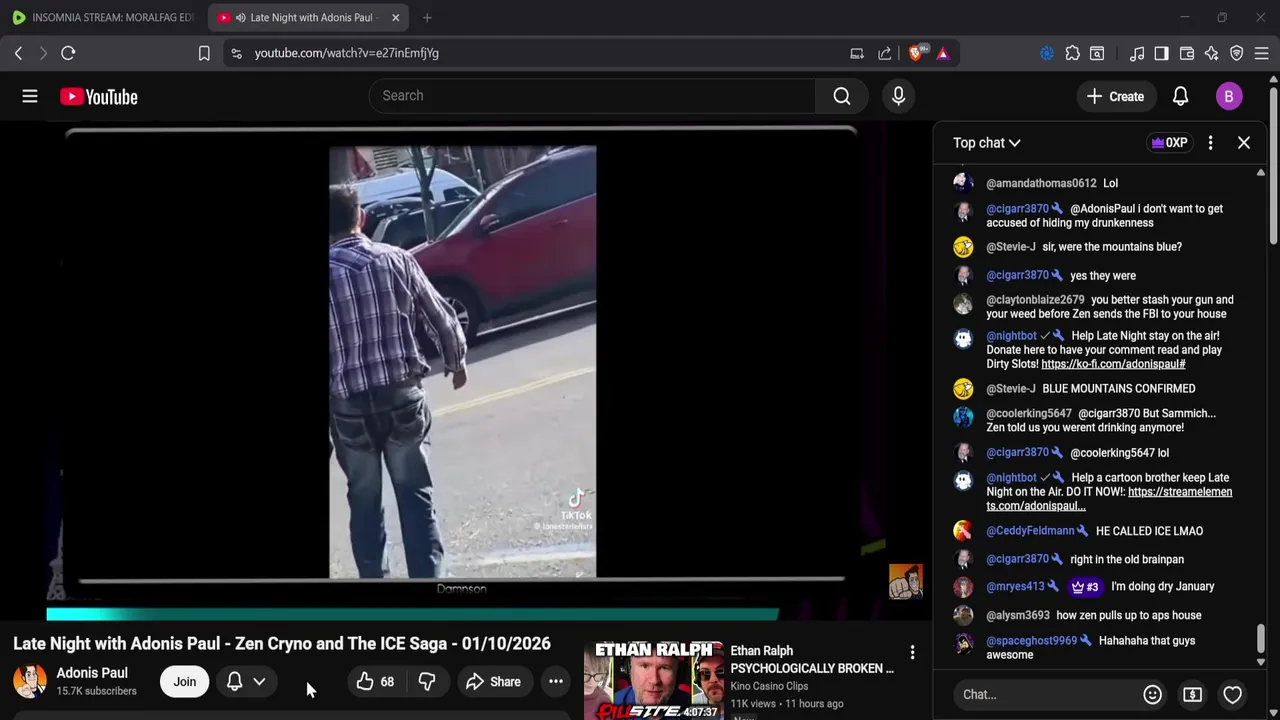The width and height of the screenshot is (1280, 720).
Task: Open the ko-fi.com/adonispaul link
Action: point(1113,364)
